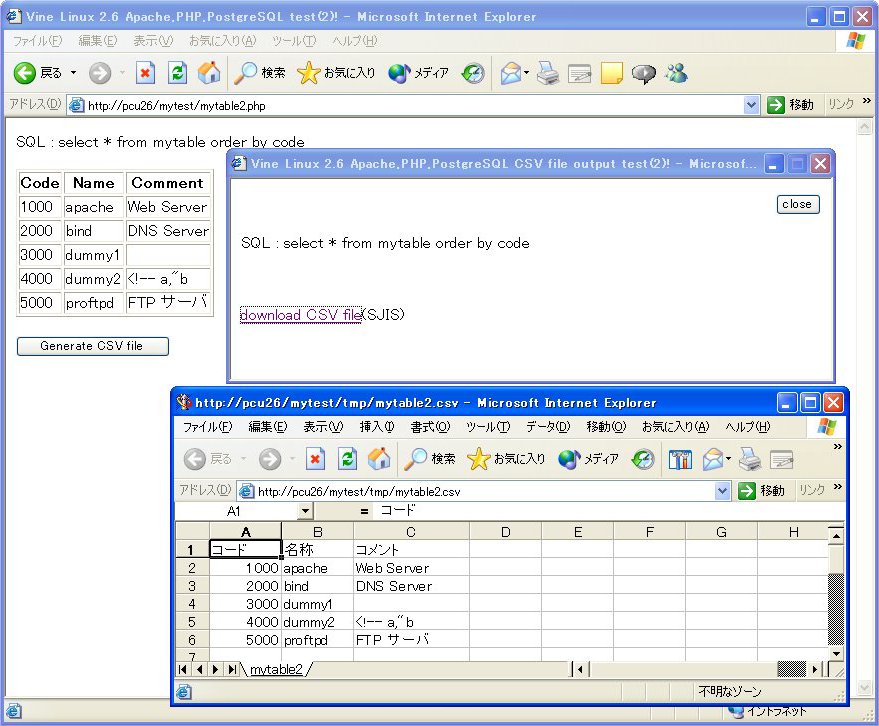Click spreadsheet vertical scrollbar down arrow
879x726 pixels.
836,653
